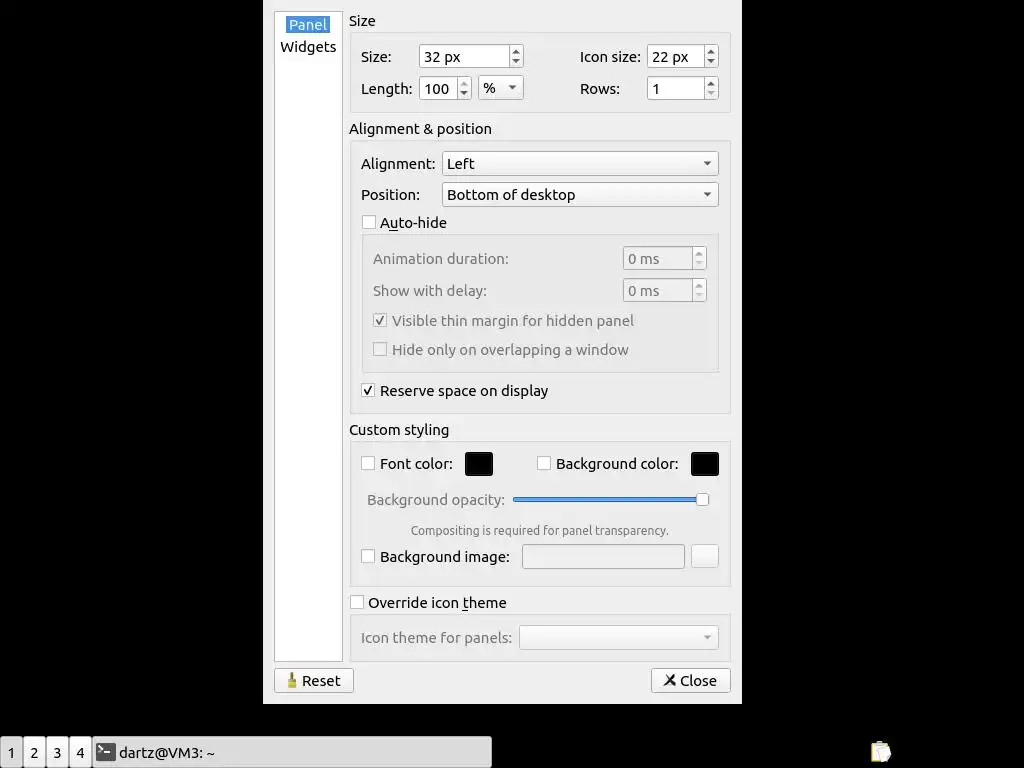Switch to desktop 4 in pager
1024x768 pixels.
80,752
